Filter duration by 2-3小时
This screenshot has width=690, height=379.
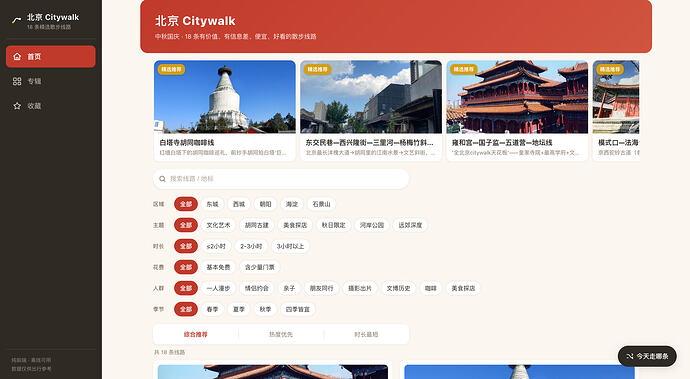coord(251,246)
